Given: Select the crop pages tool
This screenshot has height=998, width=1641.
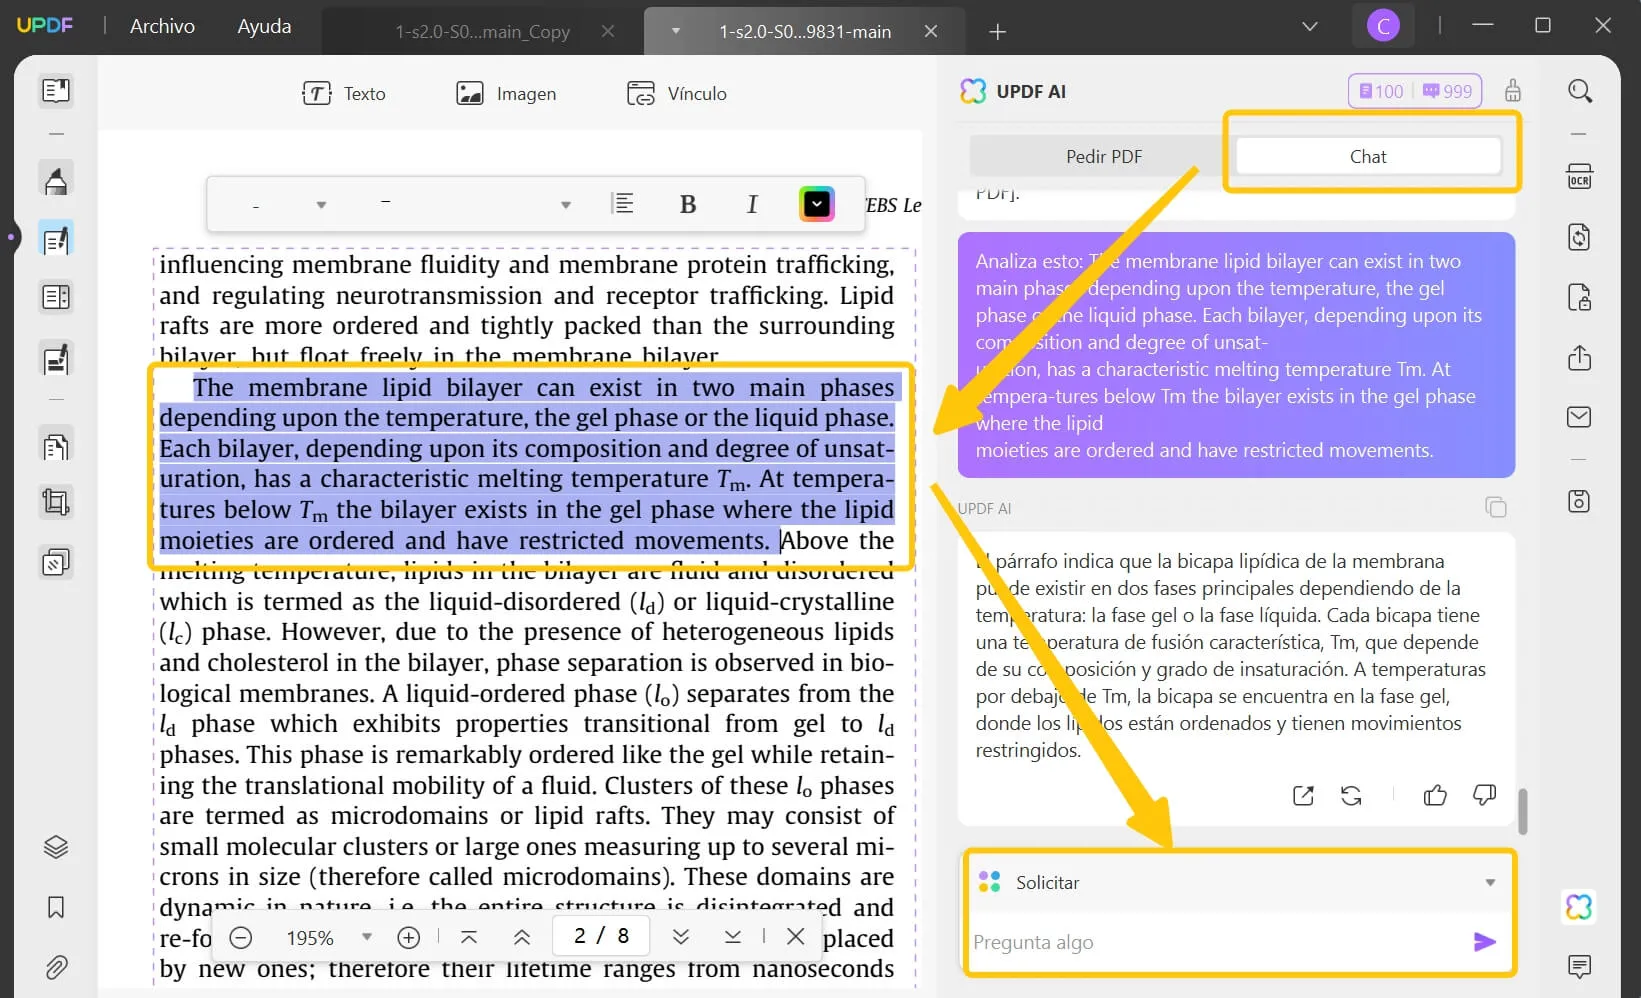Looking at the screenshot, I should point(56,502).
